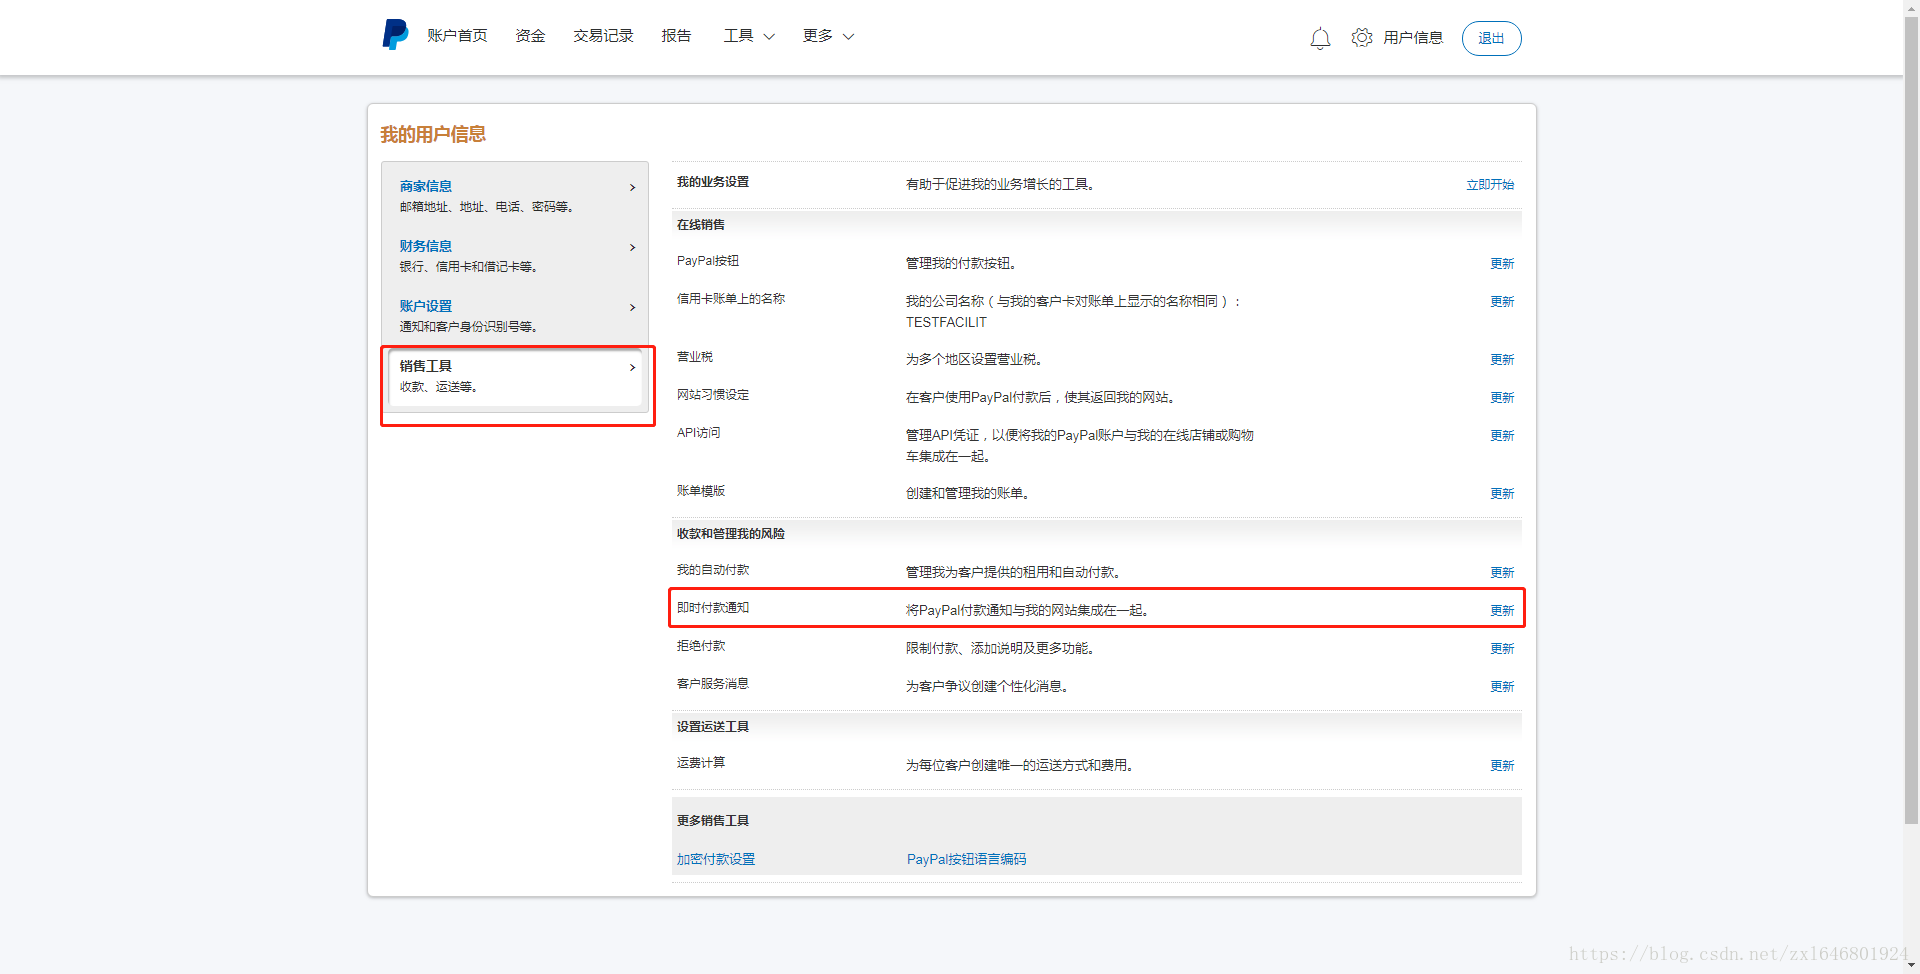The image size is (1920, 974).
Task: Click 更新 for PayPal按钮 row
Action: (1502, 263)
